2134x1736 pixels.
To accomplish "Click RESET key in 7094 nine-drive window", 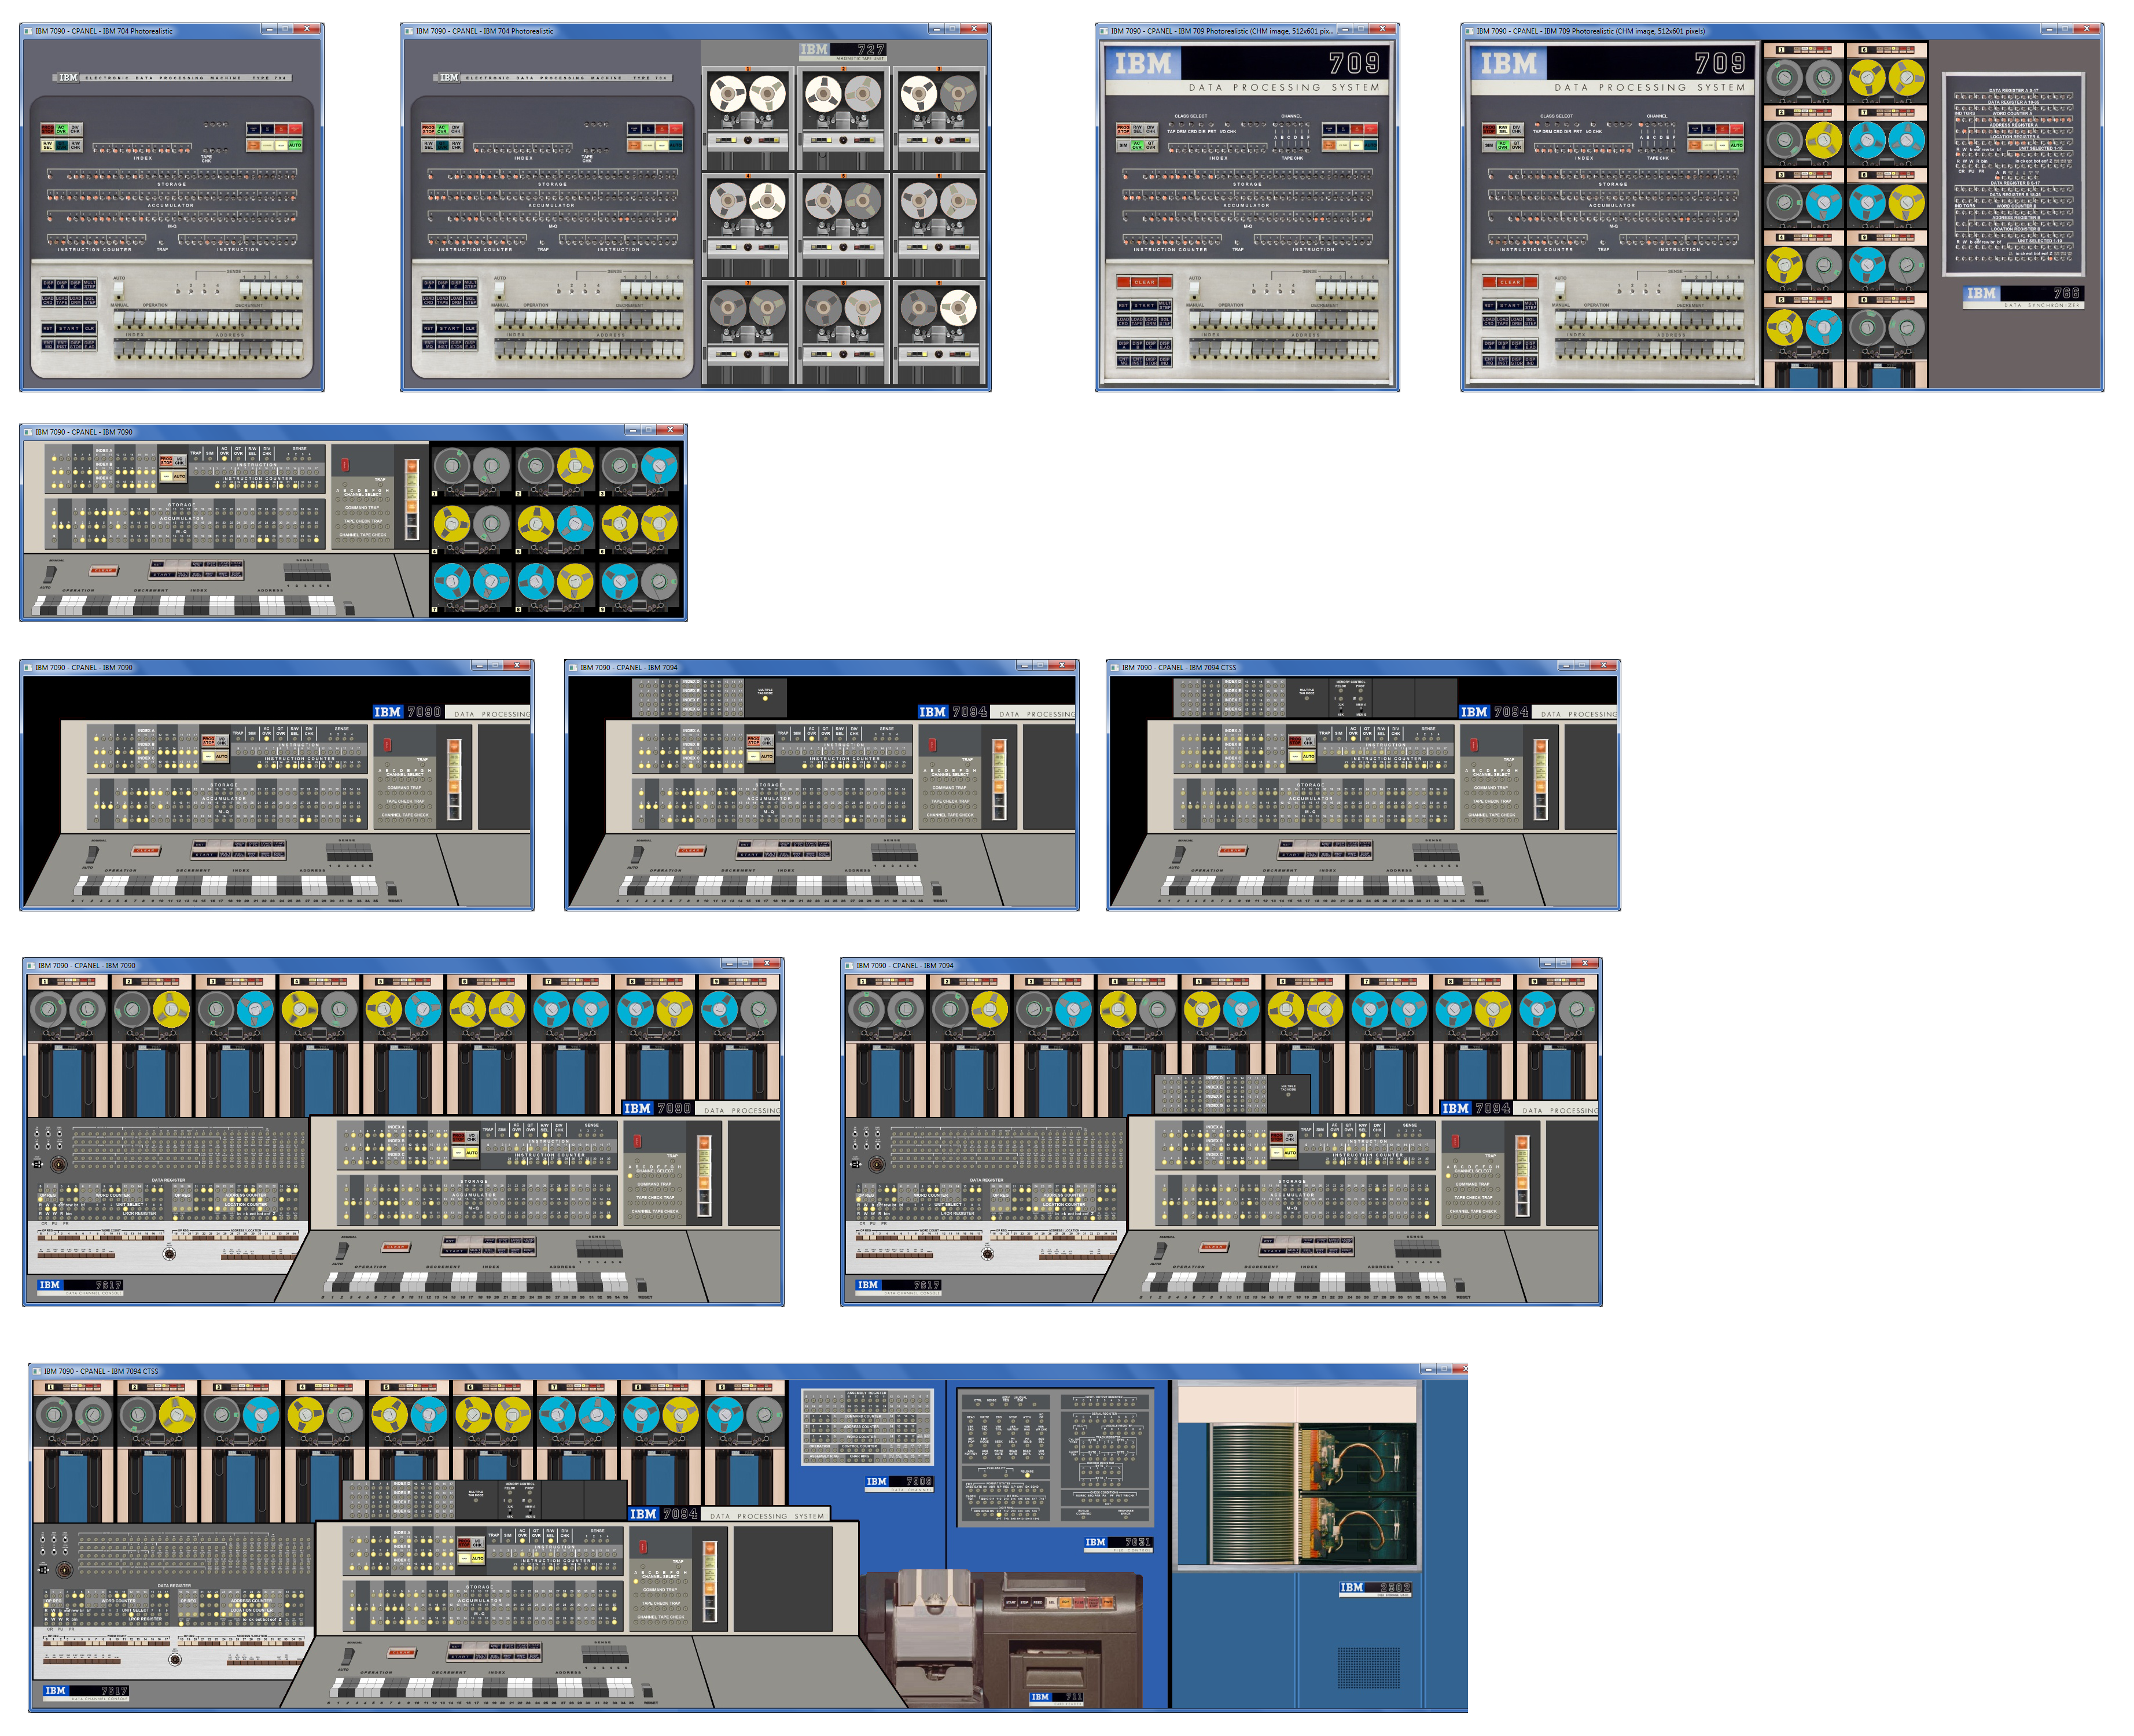I will coord(1460,1285).
